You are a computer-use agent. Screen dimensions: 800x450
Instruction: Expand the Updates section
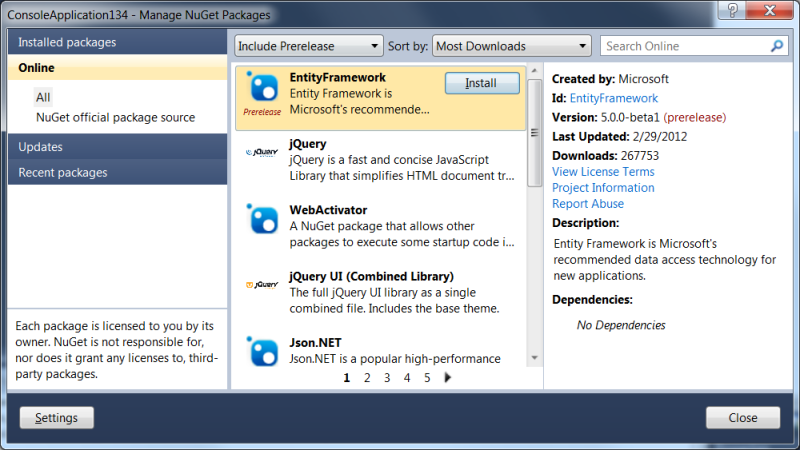coord(114,147)
